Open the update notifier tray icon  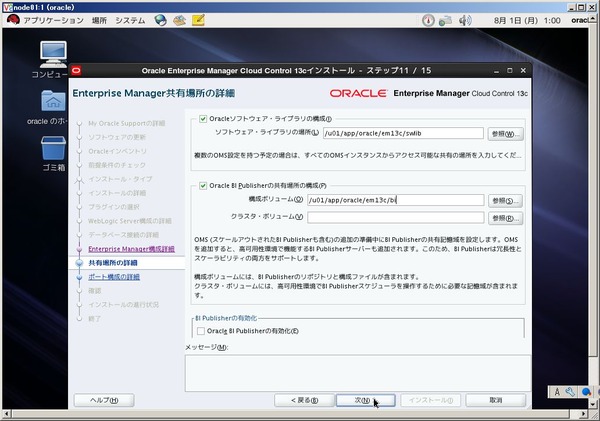(428, 20)
